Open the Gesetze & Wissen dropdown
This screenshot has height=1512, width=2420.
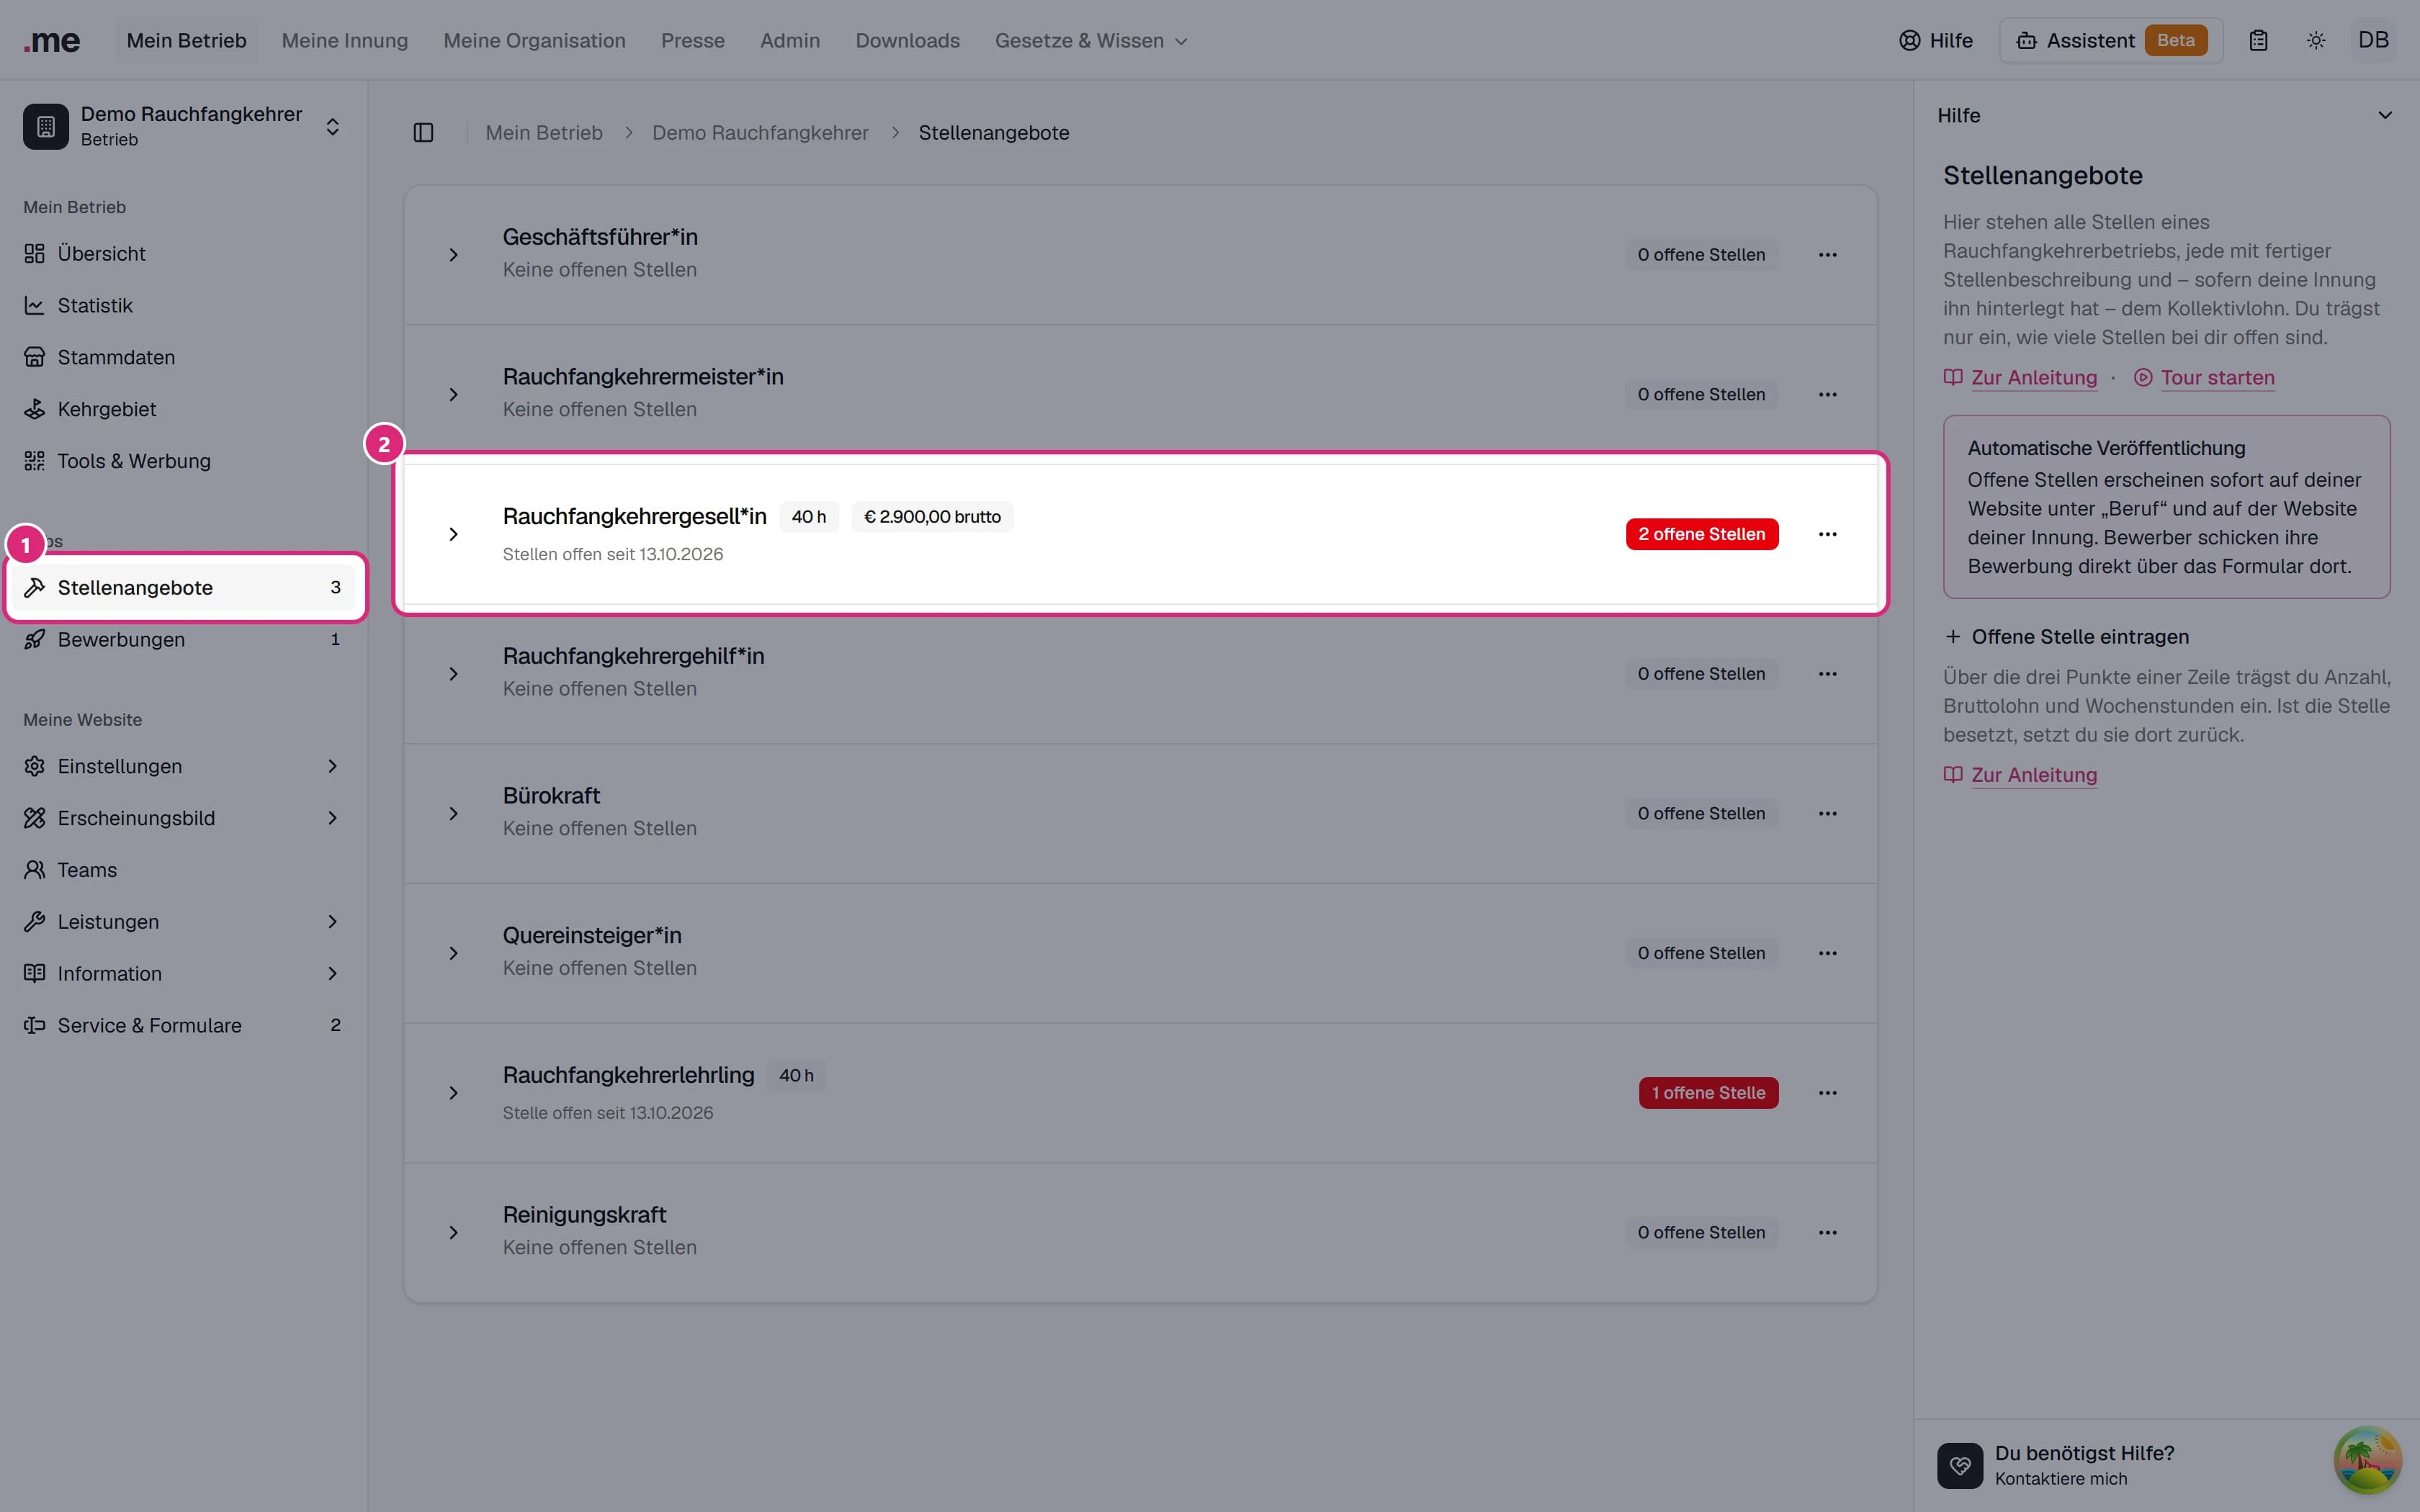point(1091,41)
